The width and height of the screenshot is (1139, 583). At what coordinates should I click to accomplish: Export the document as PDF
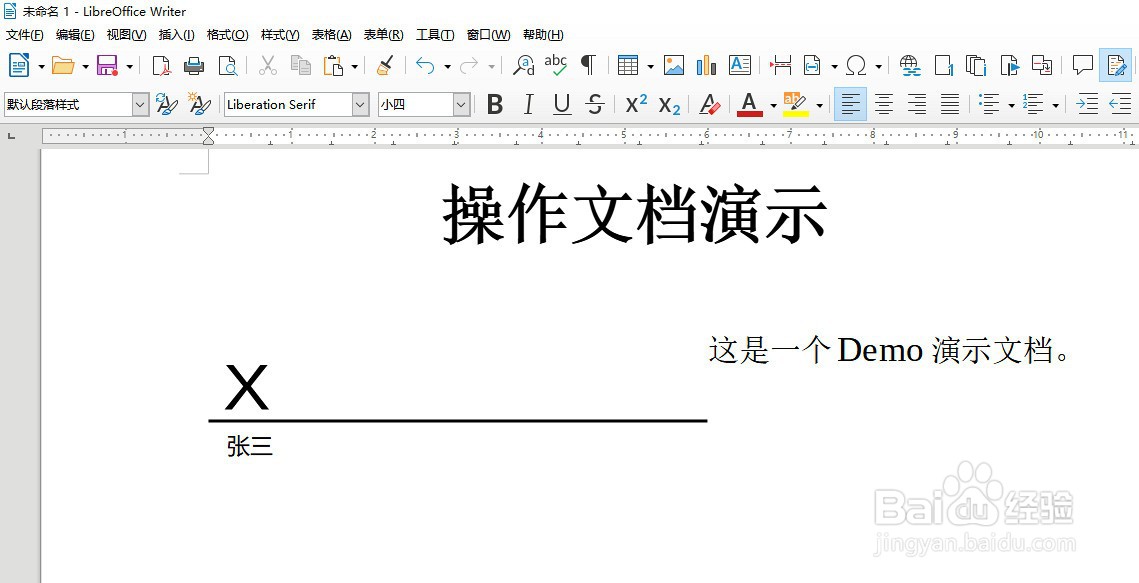160,64
